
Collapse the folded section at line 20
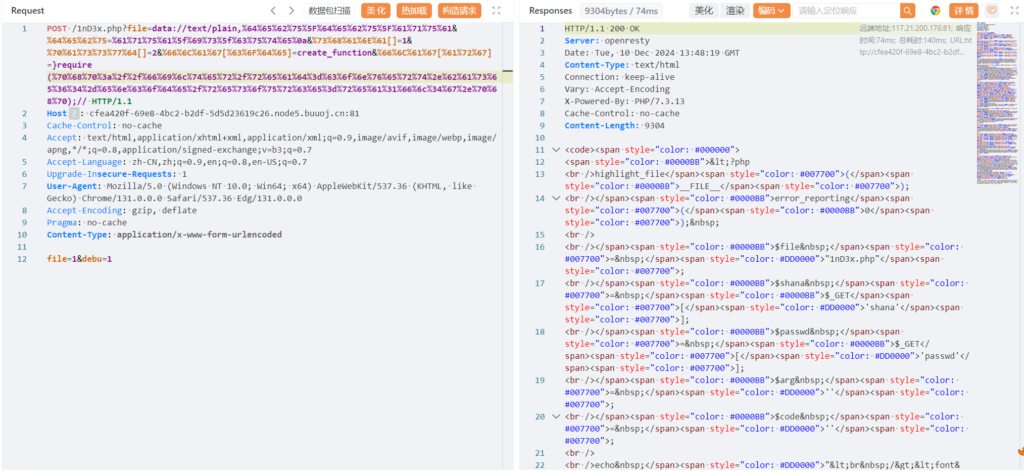coord(555,415)
